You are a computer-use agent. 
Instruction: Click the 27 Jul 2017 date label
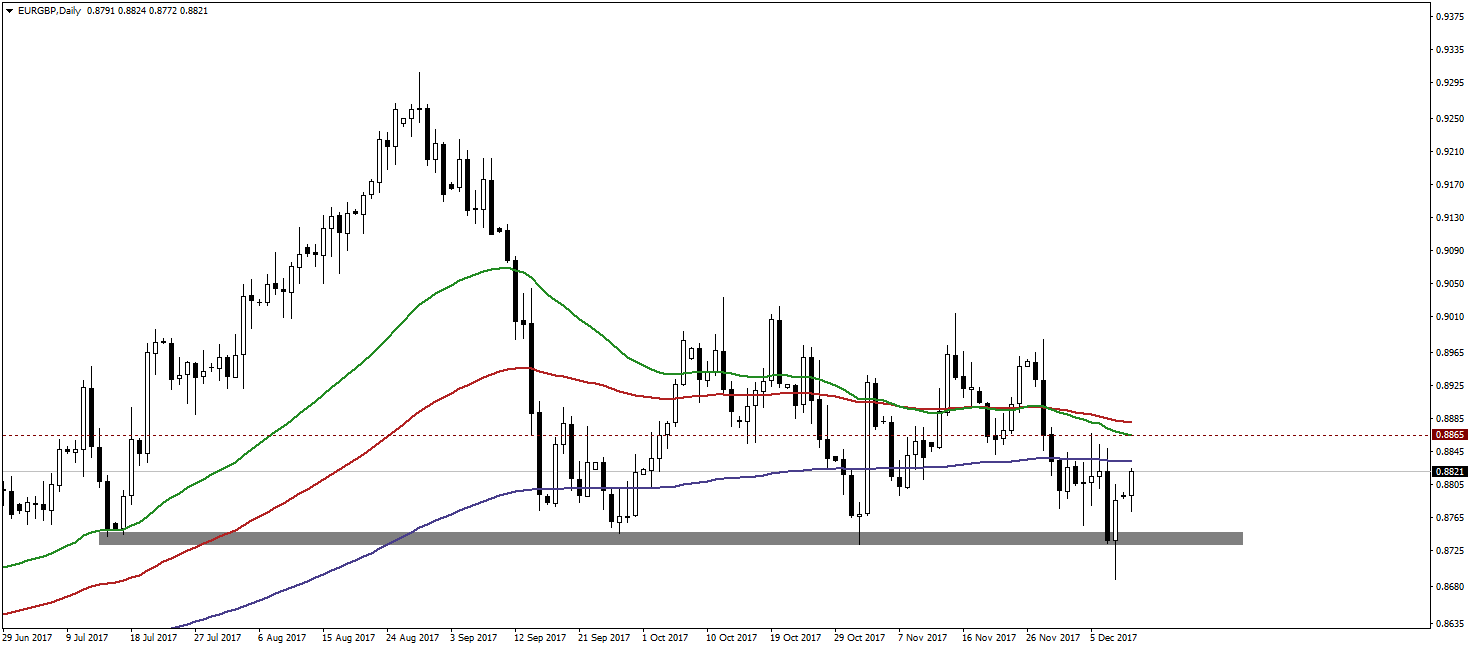click(x=217, y=637)
